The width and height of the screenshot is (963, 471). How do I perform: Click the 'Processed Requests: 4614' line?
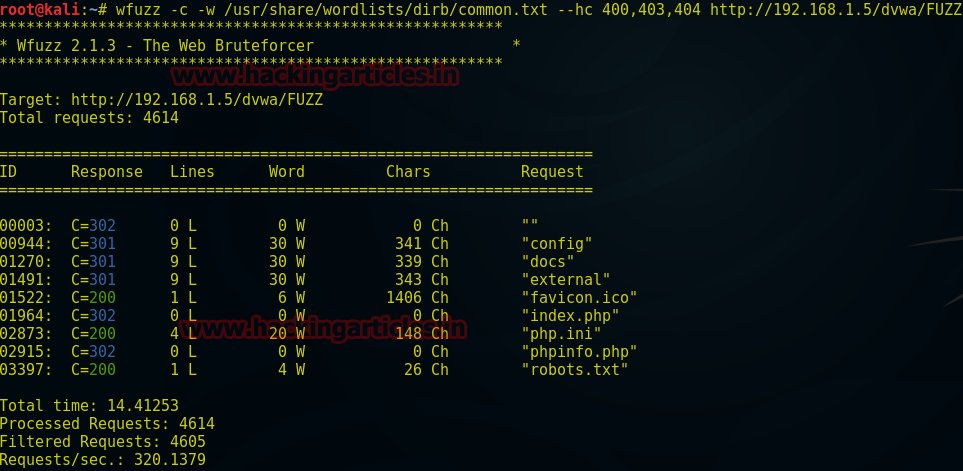tap(107, 424)
